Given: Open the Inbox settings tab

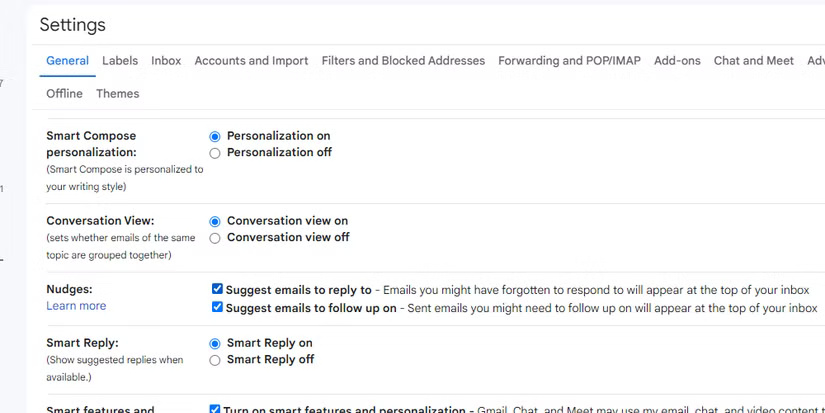Looking at the screenshot, I should pyautogui.click(x=166, y=61).
